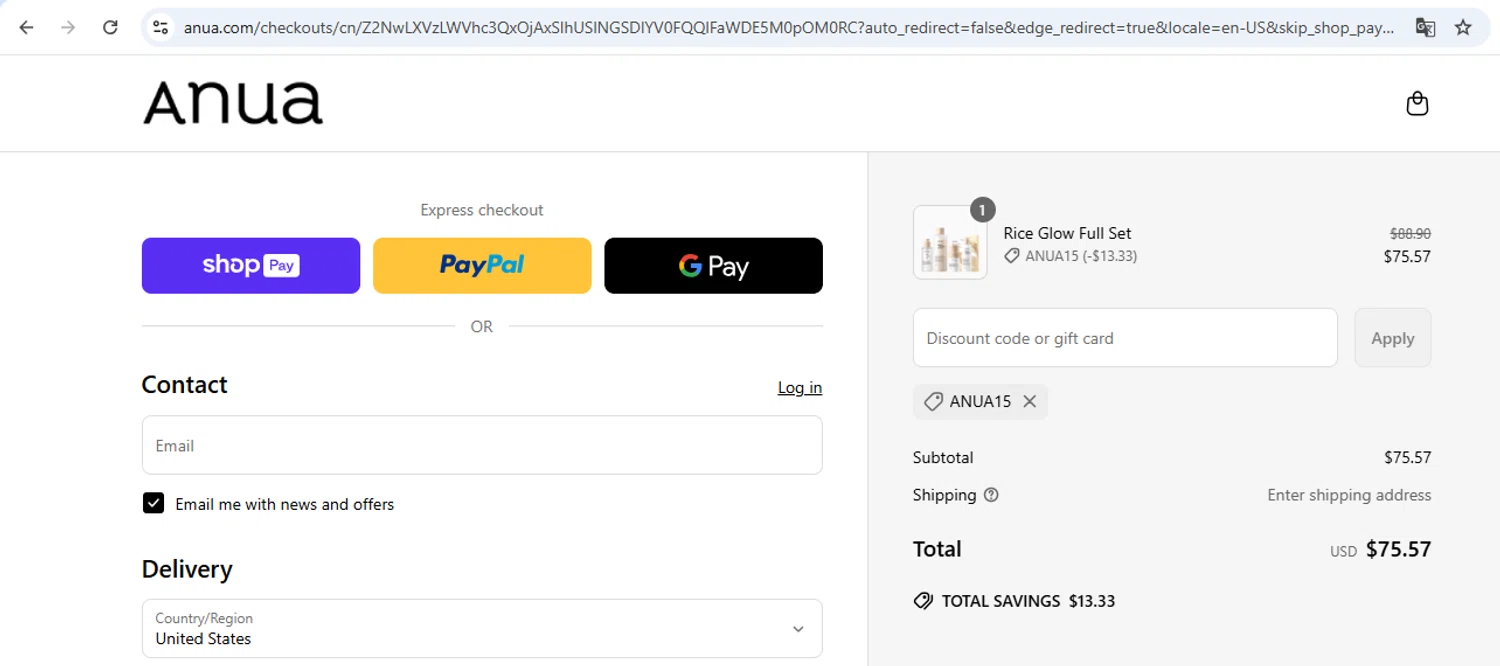Click the TOTAL SAVINGS $13.33 text
This screenshot has height=666, width=1500.
pos(1028,601)
